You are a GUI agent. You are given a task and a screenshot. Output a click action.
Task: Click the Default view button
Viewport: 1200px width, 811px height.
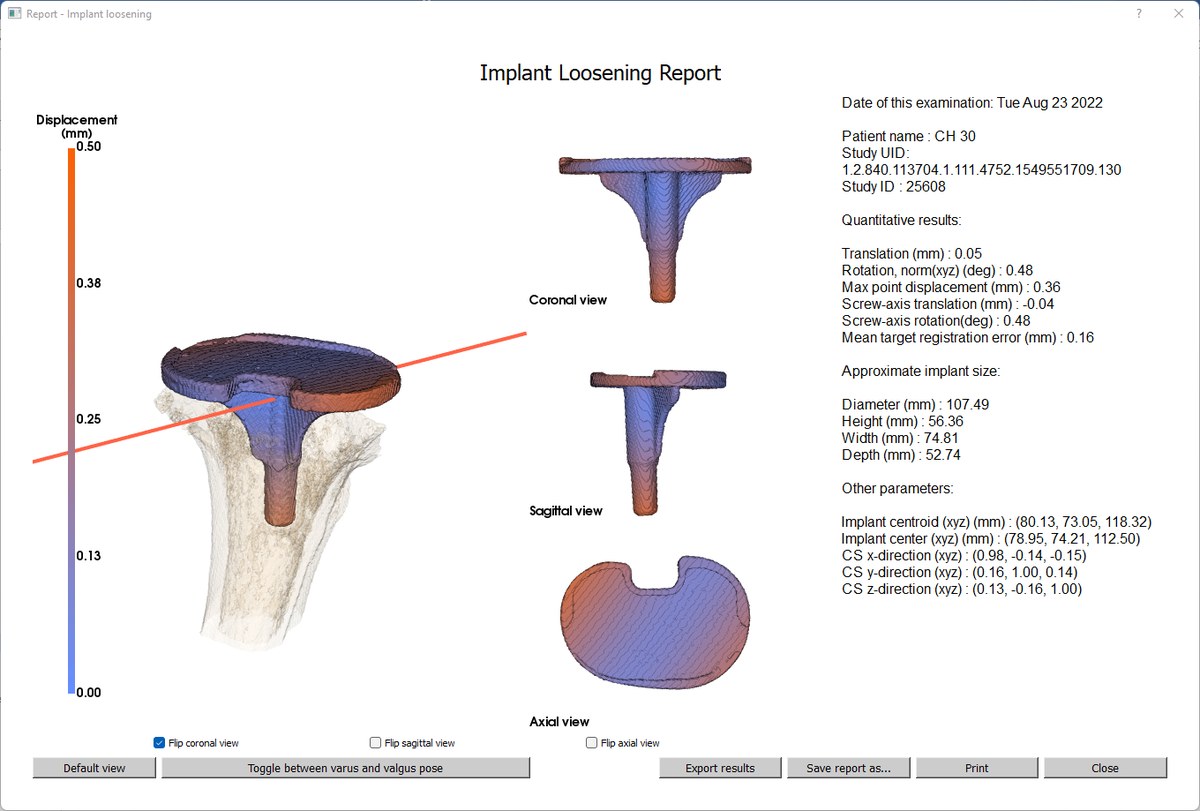click(x=95, y=768)
